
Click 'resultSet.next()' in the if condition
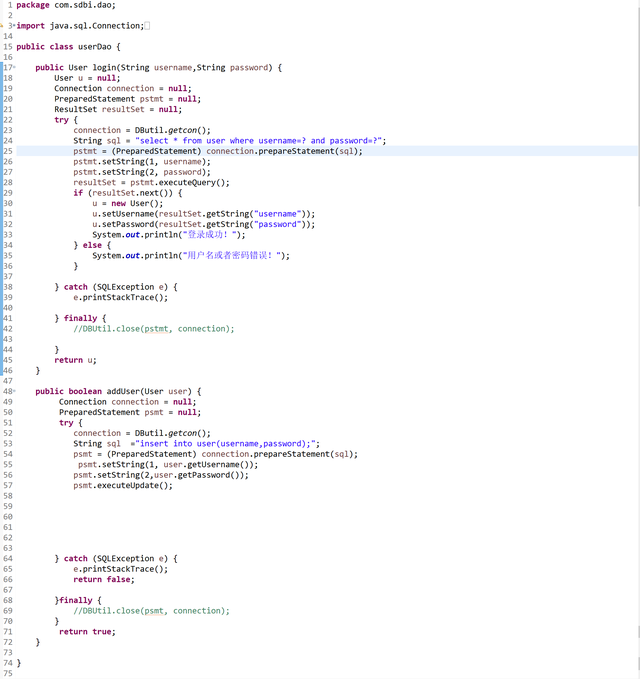click(133, 193)
